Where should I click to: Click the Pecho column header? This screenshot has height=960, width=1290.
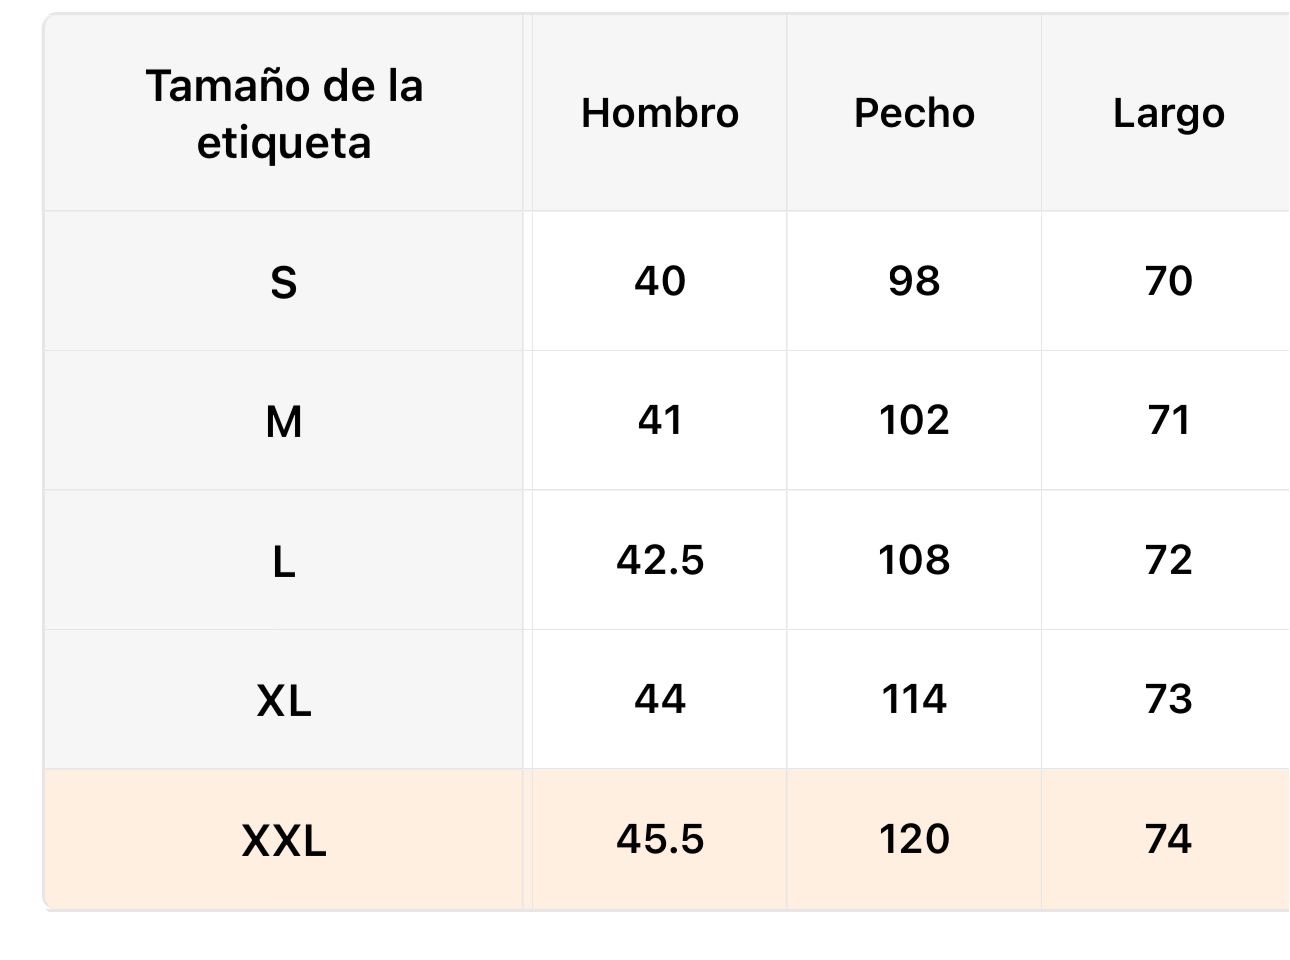coord(914,113)
